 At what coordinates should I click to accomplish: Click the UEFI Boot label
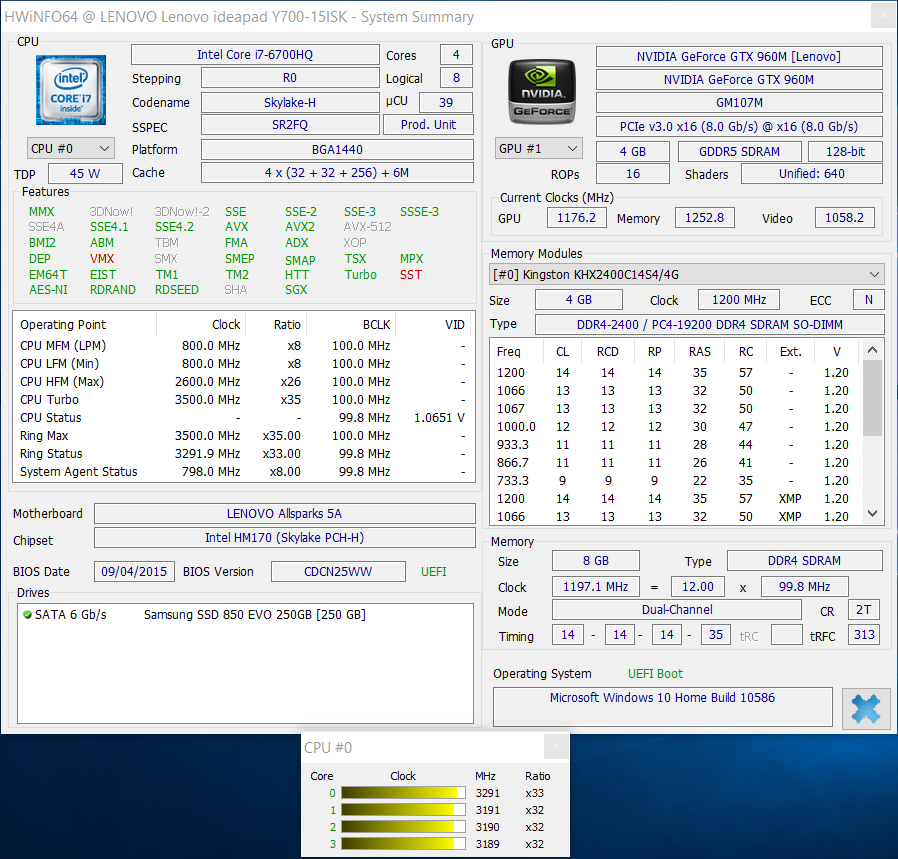[x=655, y=674]
